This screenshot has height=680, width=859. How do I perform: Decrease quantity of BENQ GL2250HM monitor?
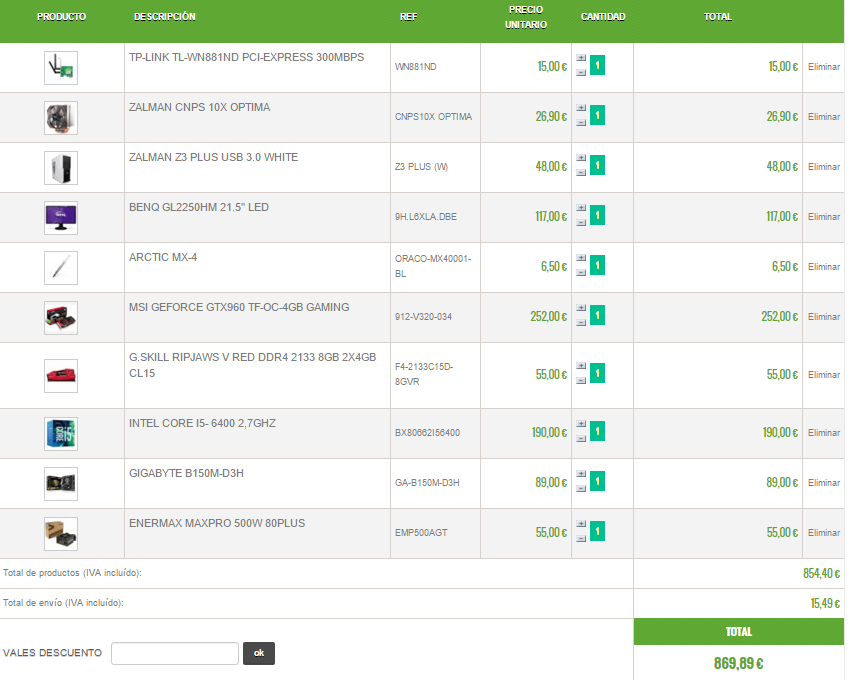coord(581,222)
